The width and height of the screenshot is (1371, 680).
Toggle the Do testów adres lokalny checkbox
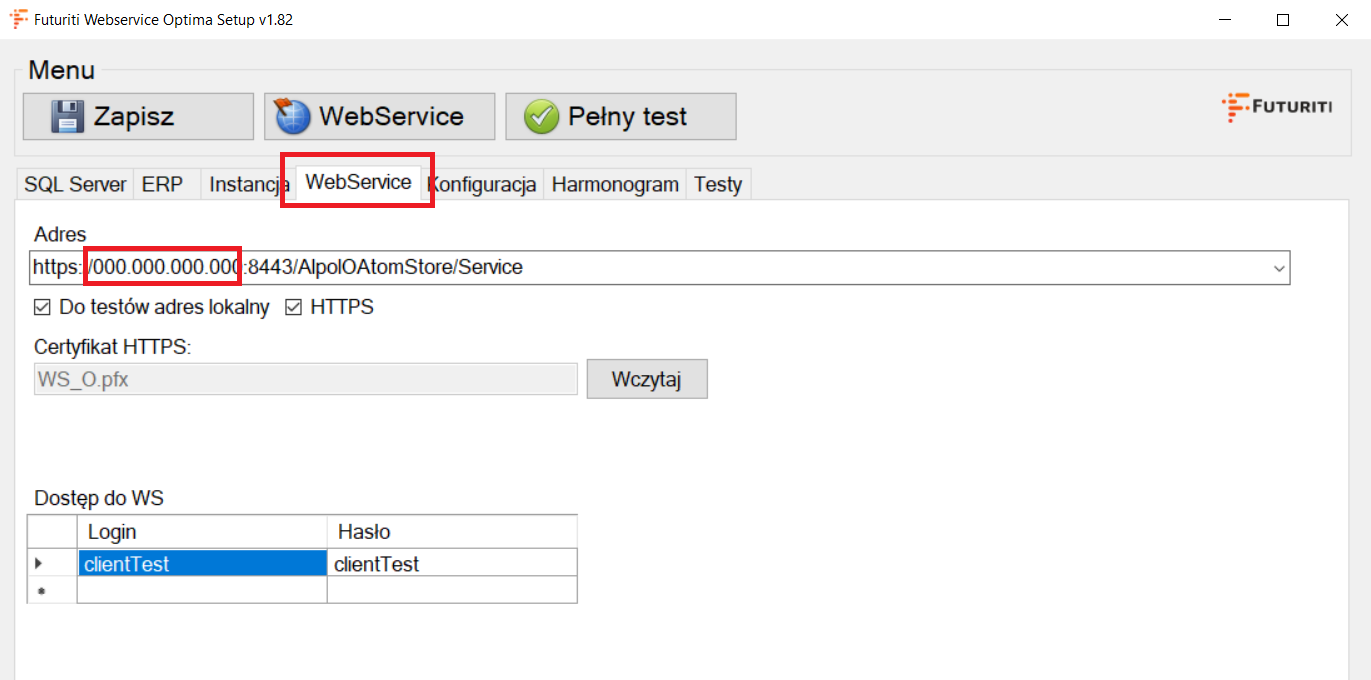pyautogui.click(x=42, y=308)
